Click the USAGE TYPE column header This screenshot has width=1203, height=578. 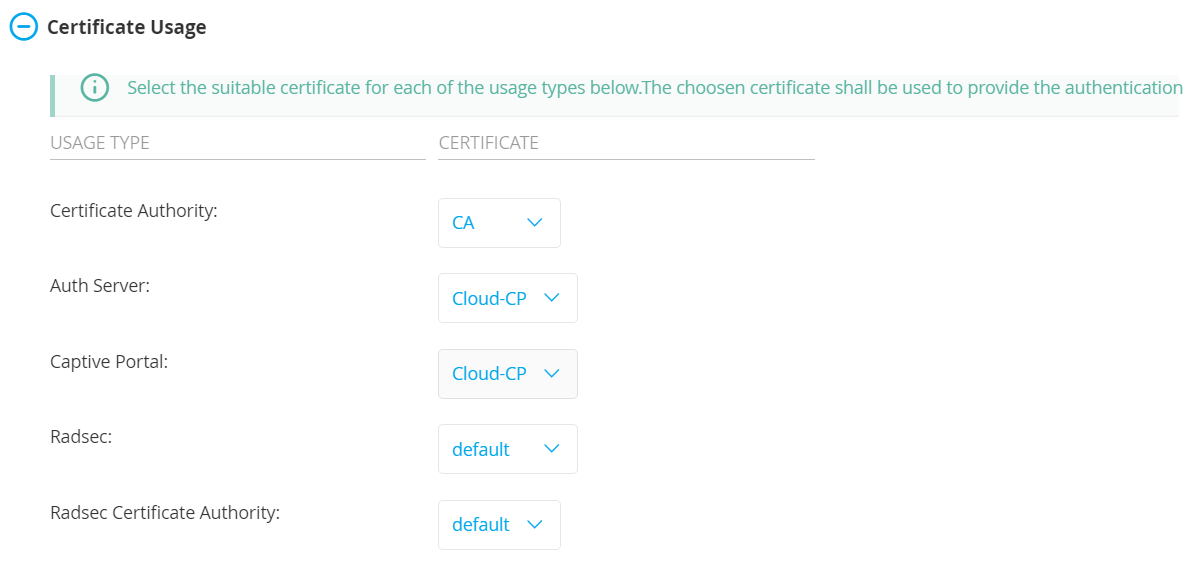(x=100, y=143)
